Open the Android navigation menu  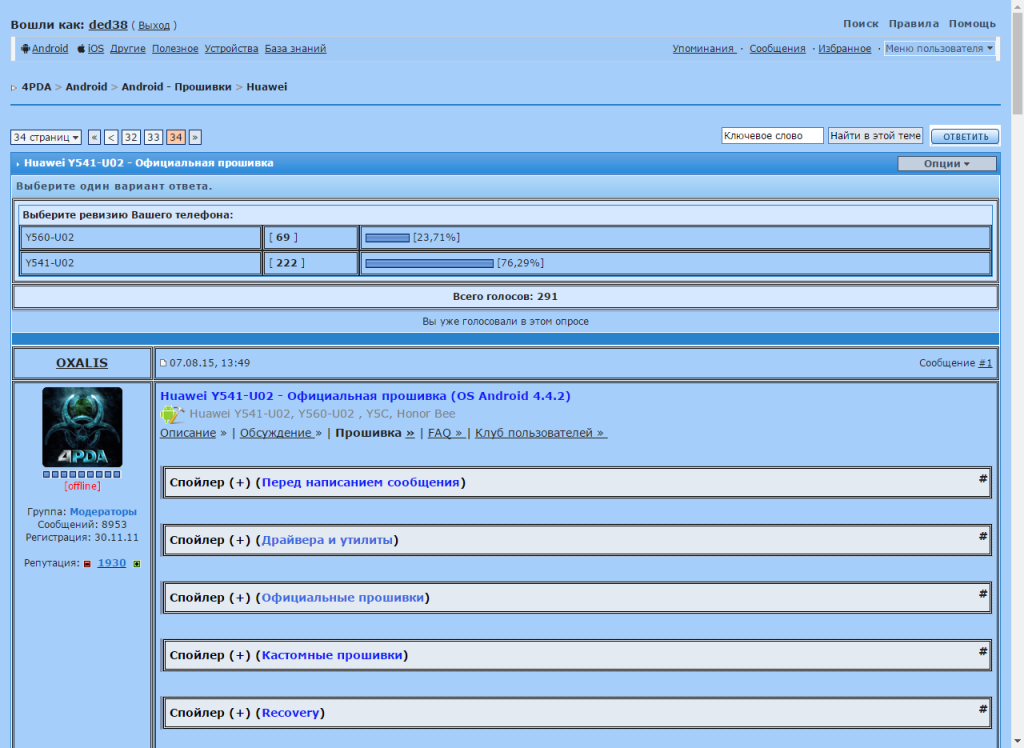pos(50,49)
